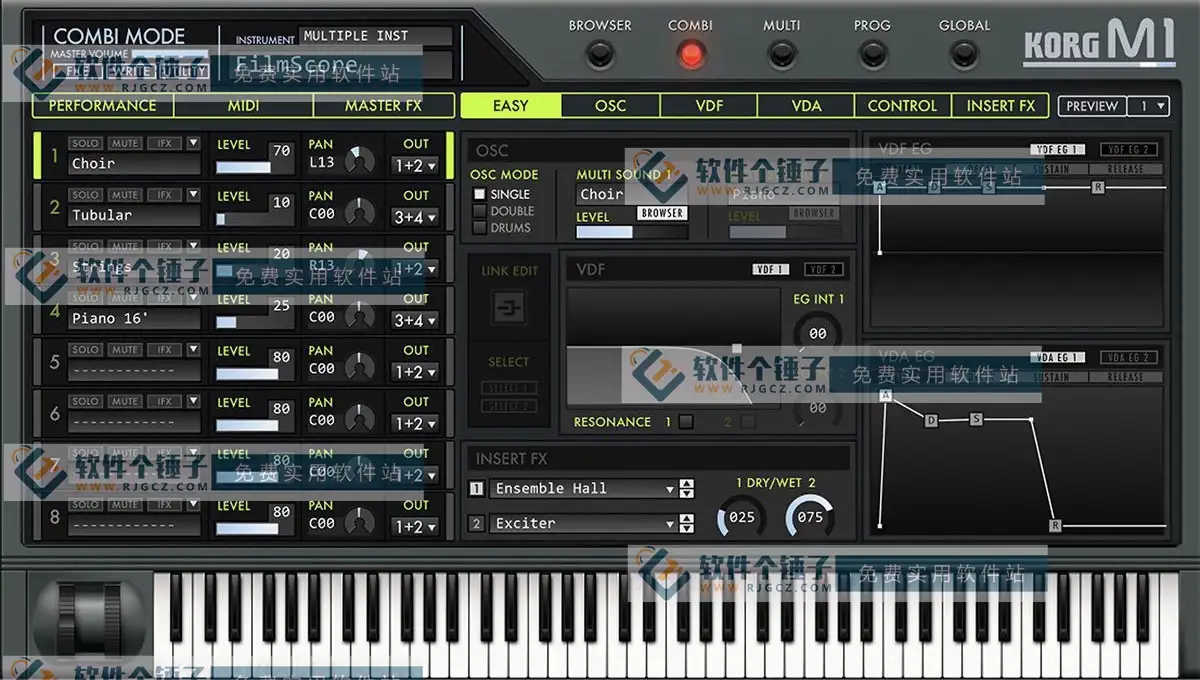The height and width of the screenshot is (680, 1200).
Task: Open OUT dropdown for timbre 1
Action: pyautogui.click(x=416, y=166)
